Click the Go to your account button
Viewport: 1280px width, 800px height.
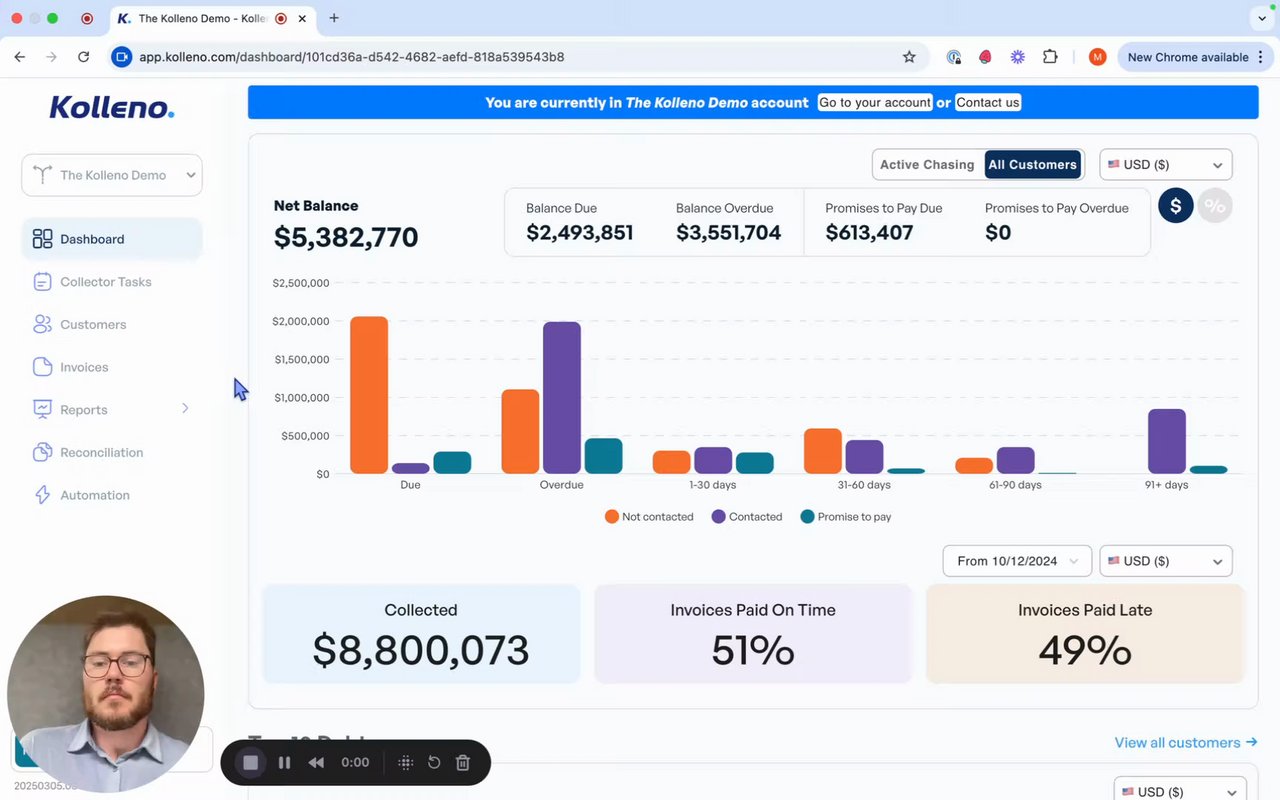(875, 102)
